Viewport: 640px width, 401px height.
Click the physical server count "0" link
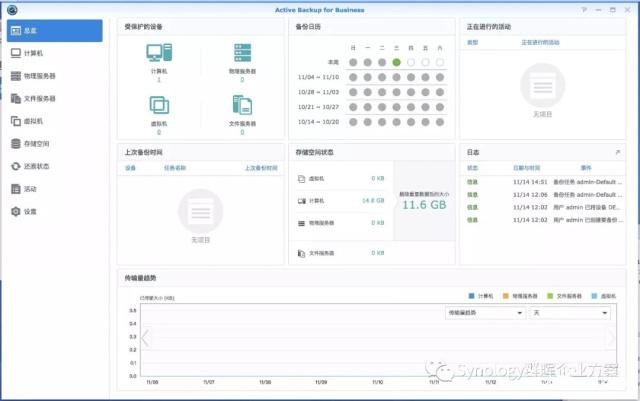[x=242, y=80]
